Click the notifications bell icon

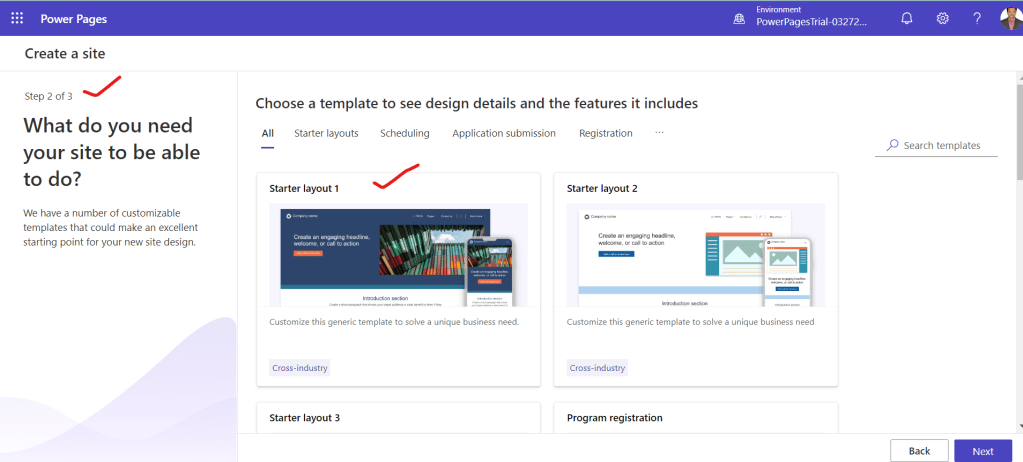click(907, 18)
